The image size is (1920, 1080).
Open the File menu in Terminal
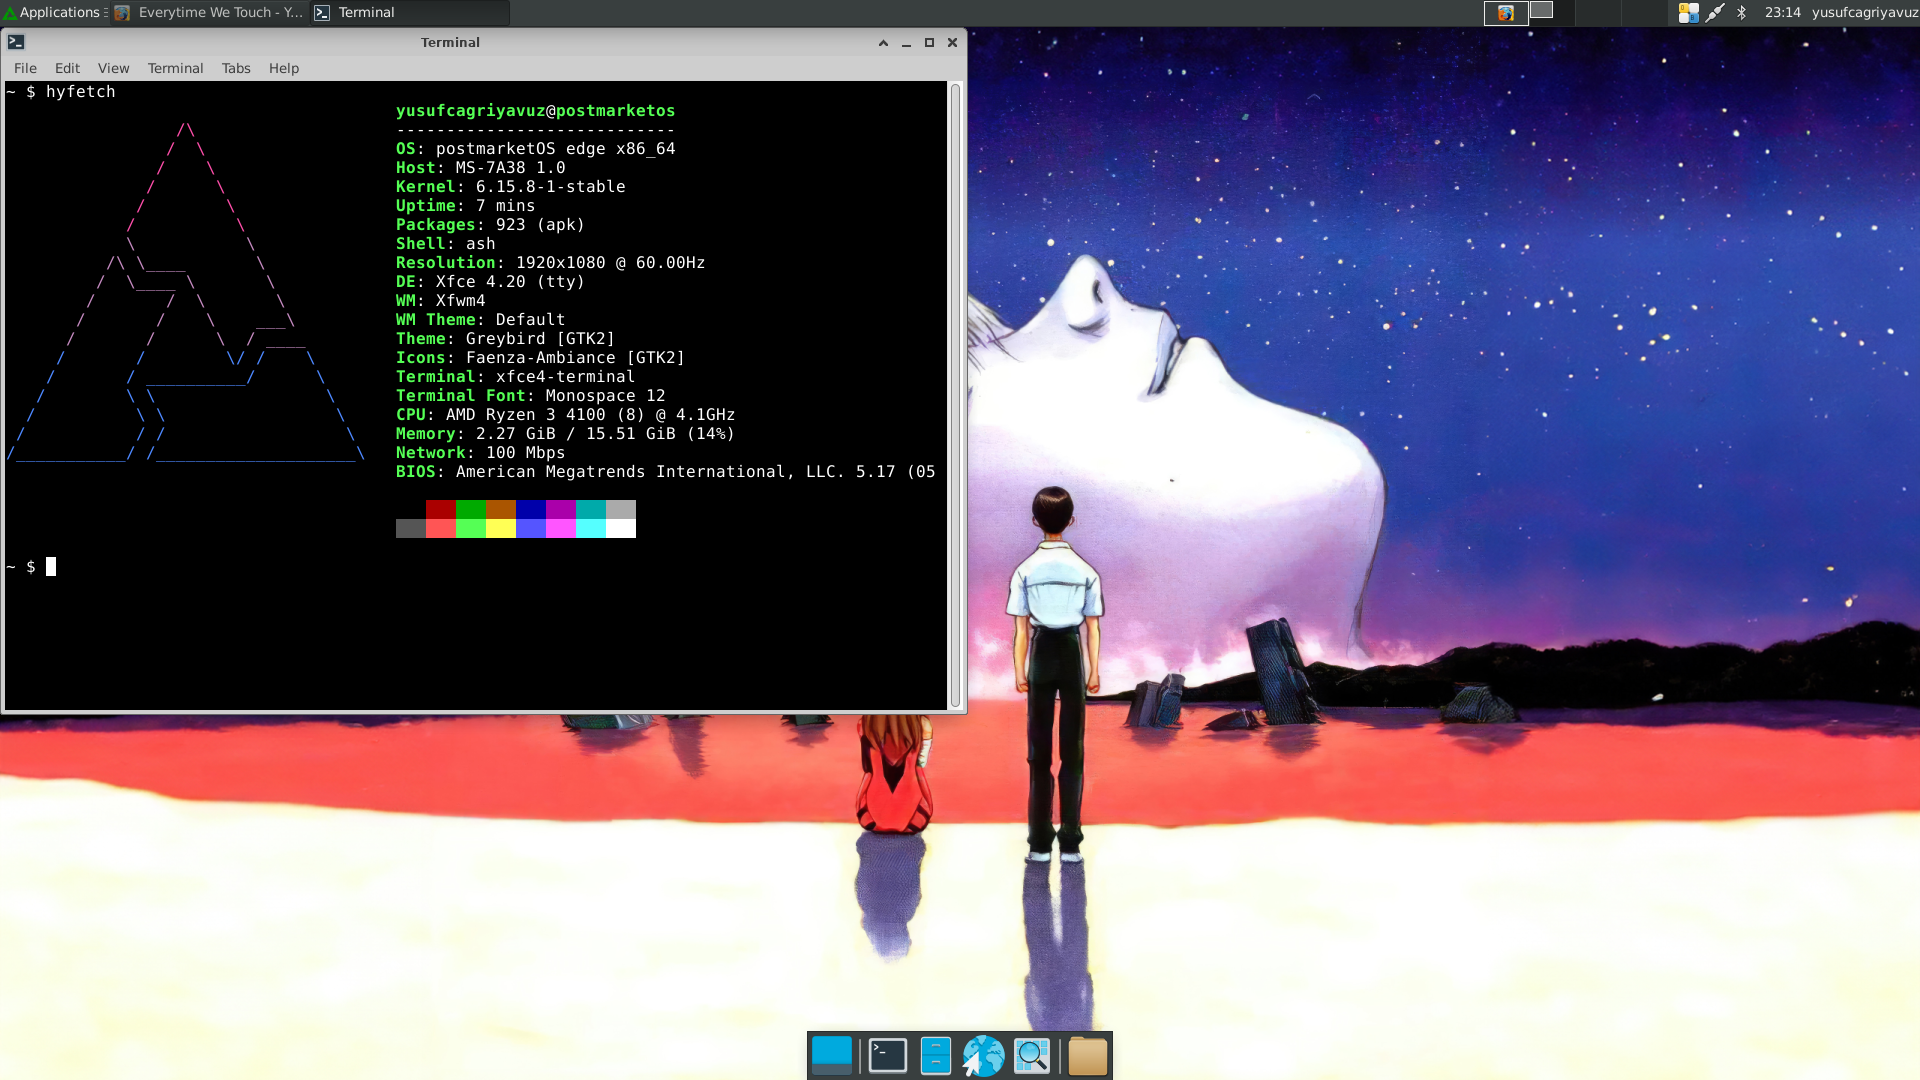(x=25, y=68)
